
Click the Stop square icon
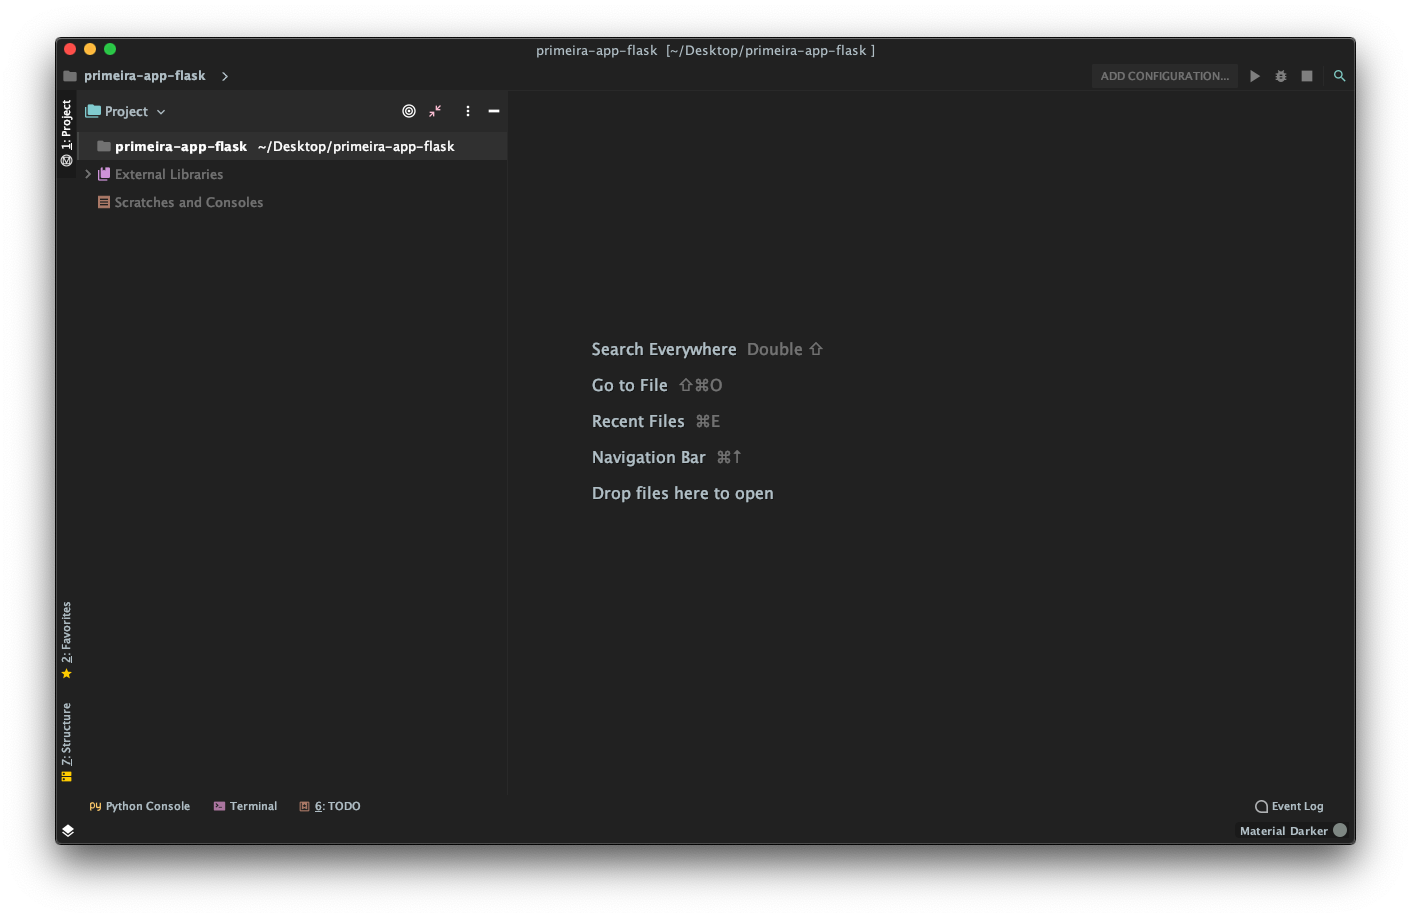1307,76
